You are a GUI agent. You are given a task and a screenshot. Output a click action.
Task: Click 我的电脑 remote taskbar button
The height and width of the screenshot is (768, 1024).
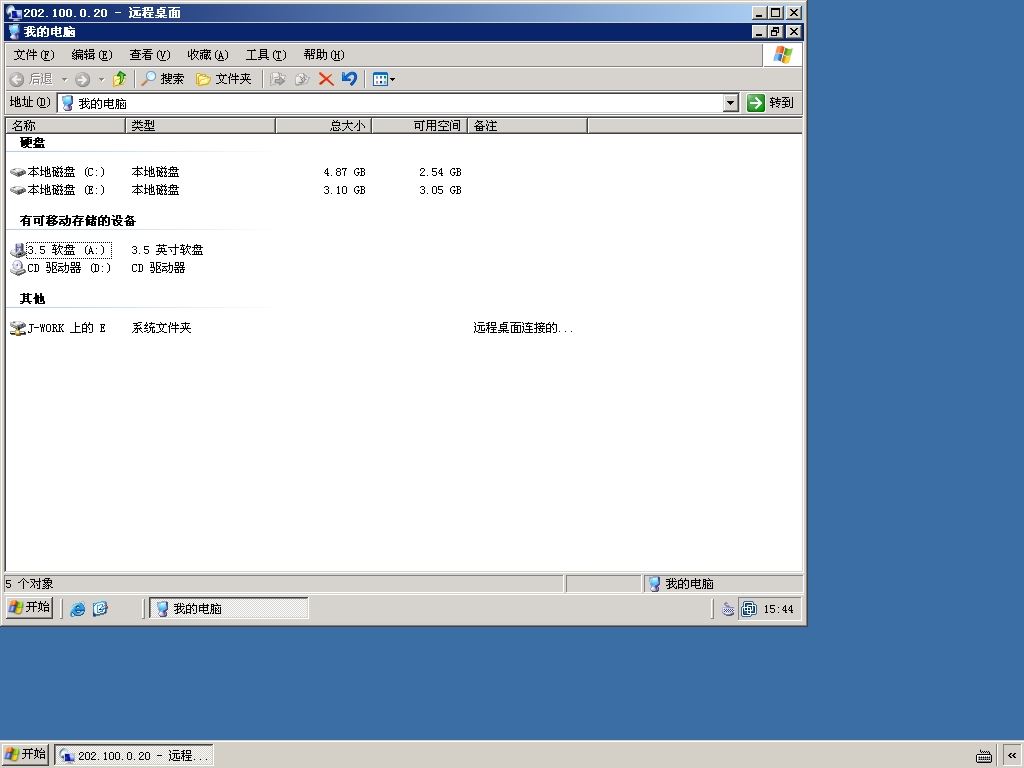point(229,609)
